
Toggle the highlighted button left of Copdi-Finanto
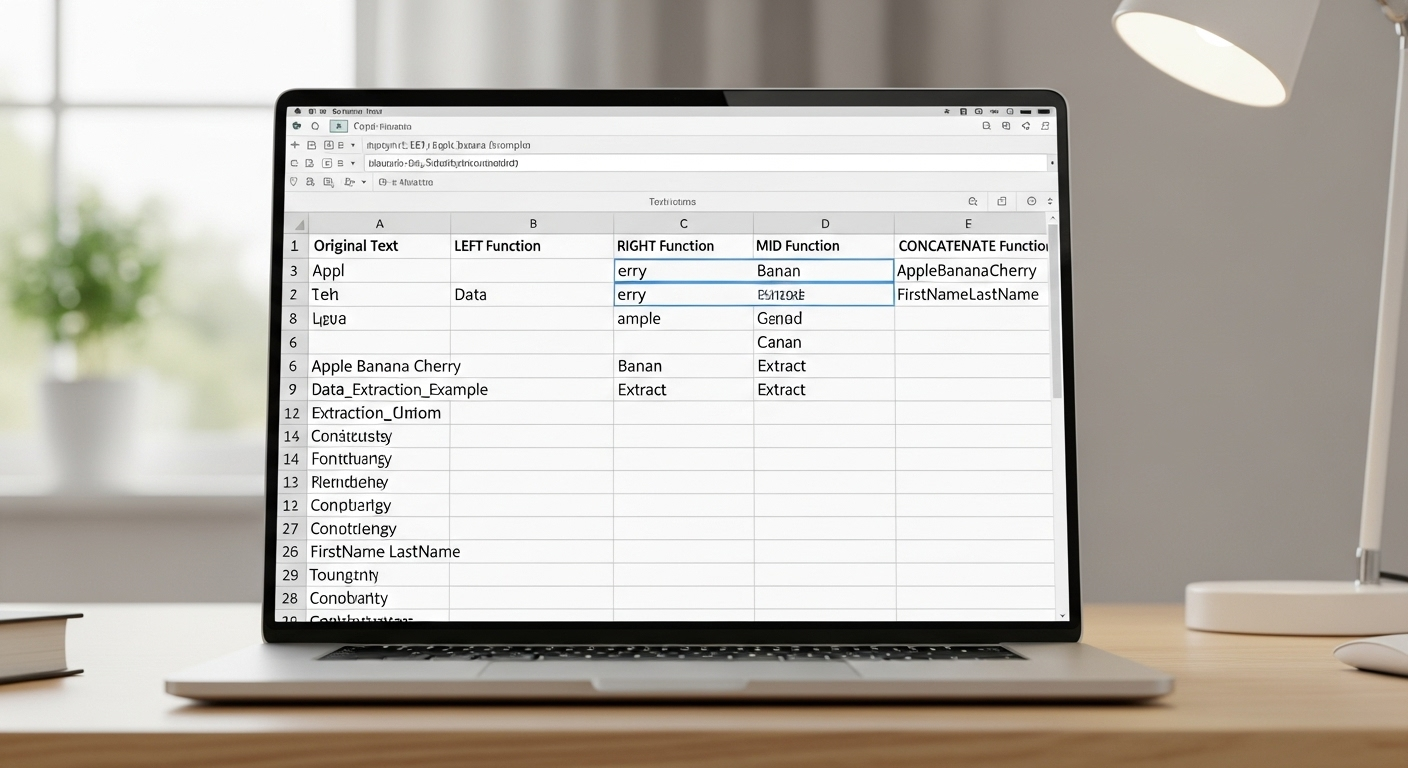click(x=339, y=127)
